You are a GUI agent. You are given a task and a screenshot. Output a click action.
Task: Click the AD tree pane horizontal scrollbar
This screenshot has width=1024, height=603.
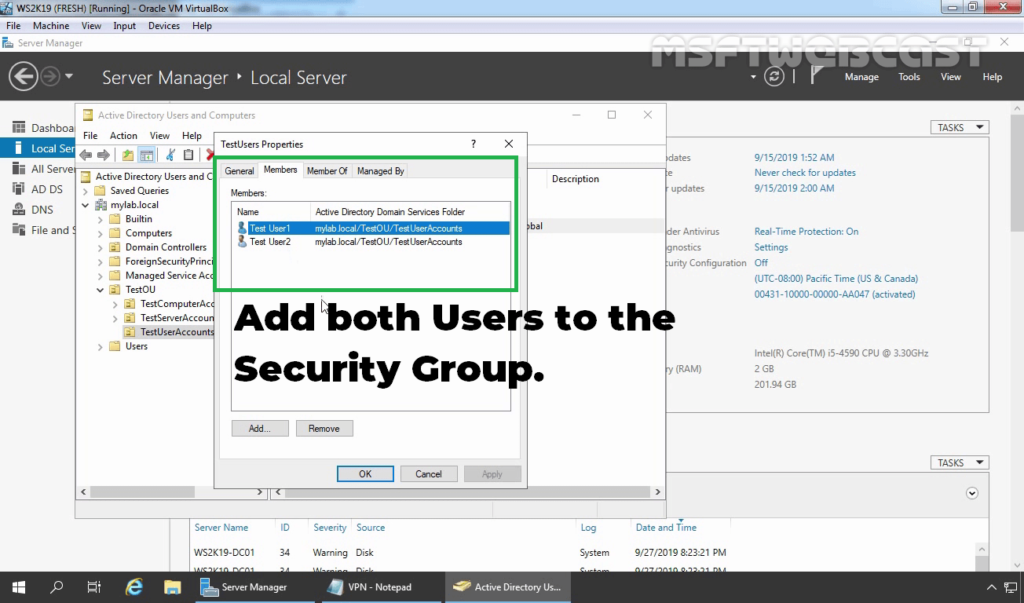click(172, 492)
